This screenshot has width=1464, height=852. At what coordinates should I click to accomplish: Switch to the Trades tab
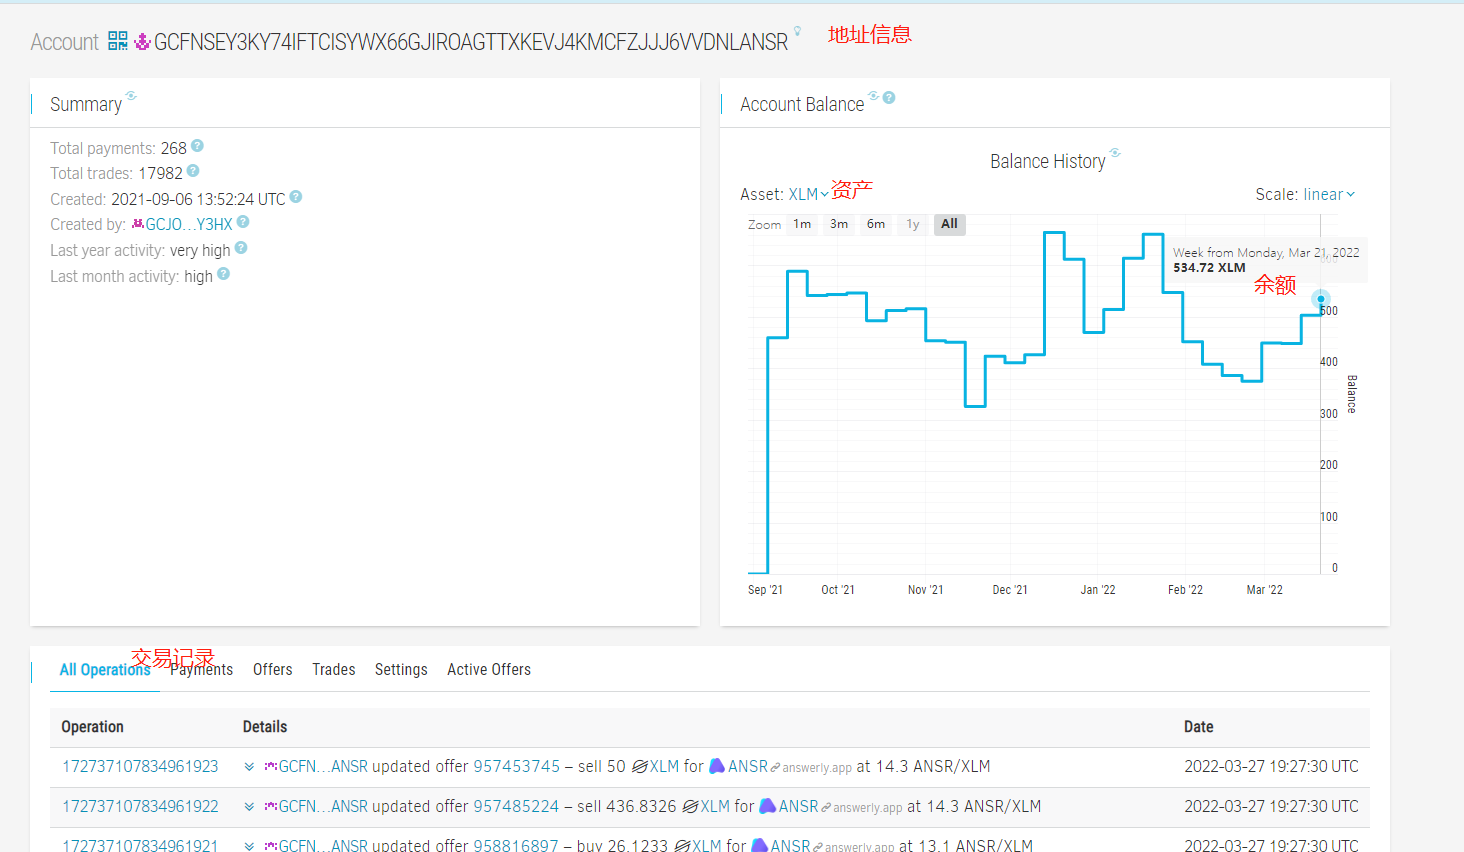pyautogui.click(x=333, y=670)
